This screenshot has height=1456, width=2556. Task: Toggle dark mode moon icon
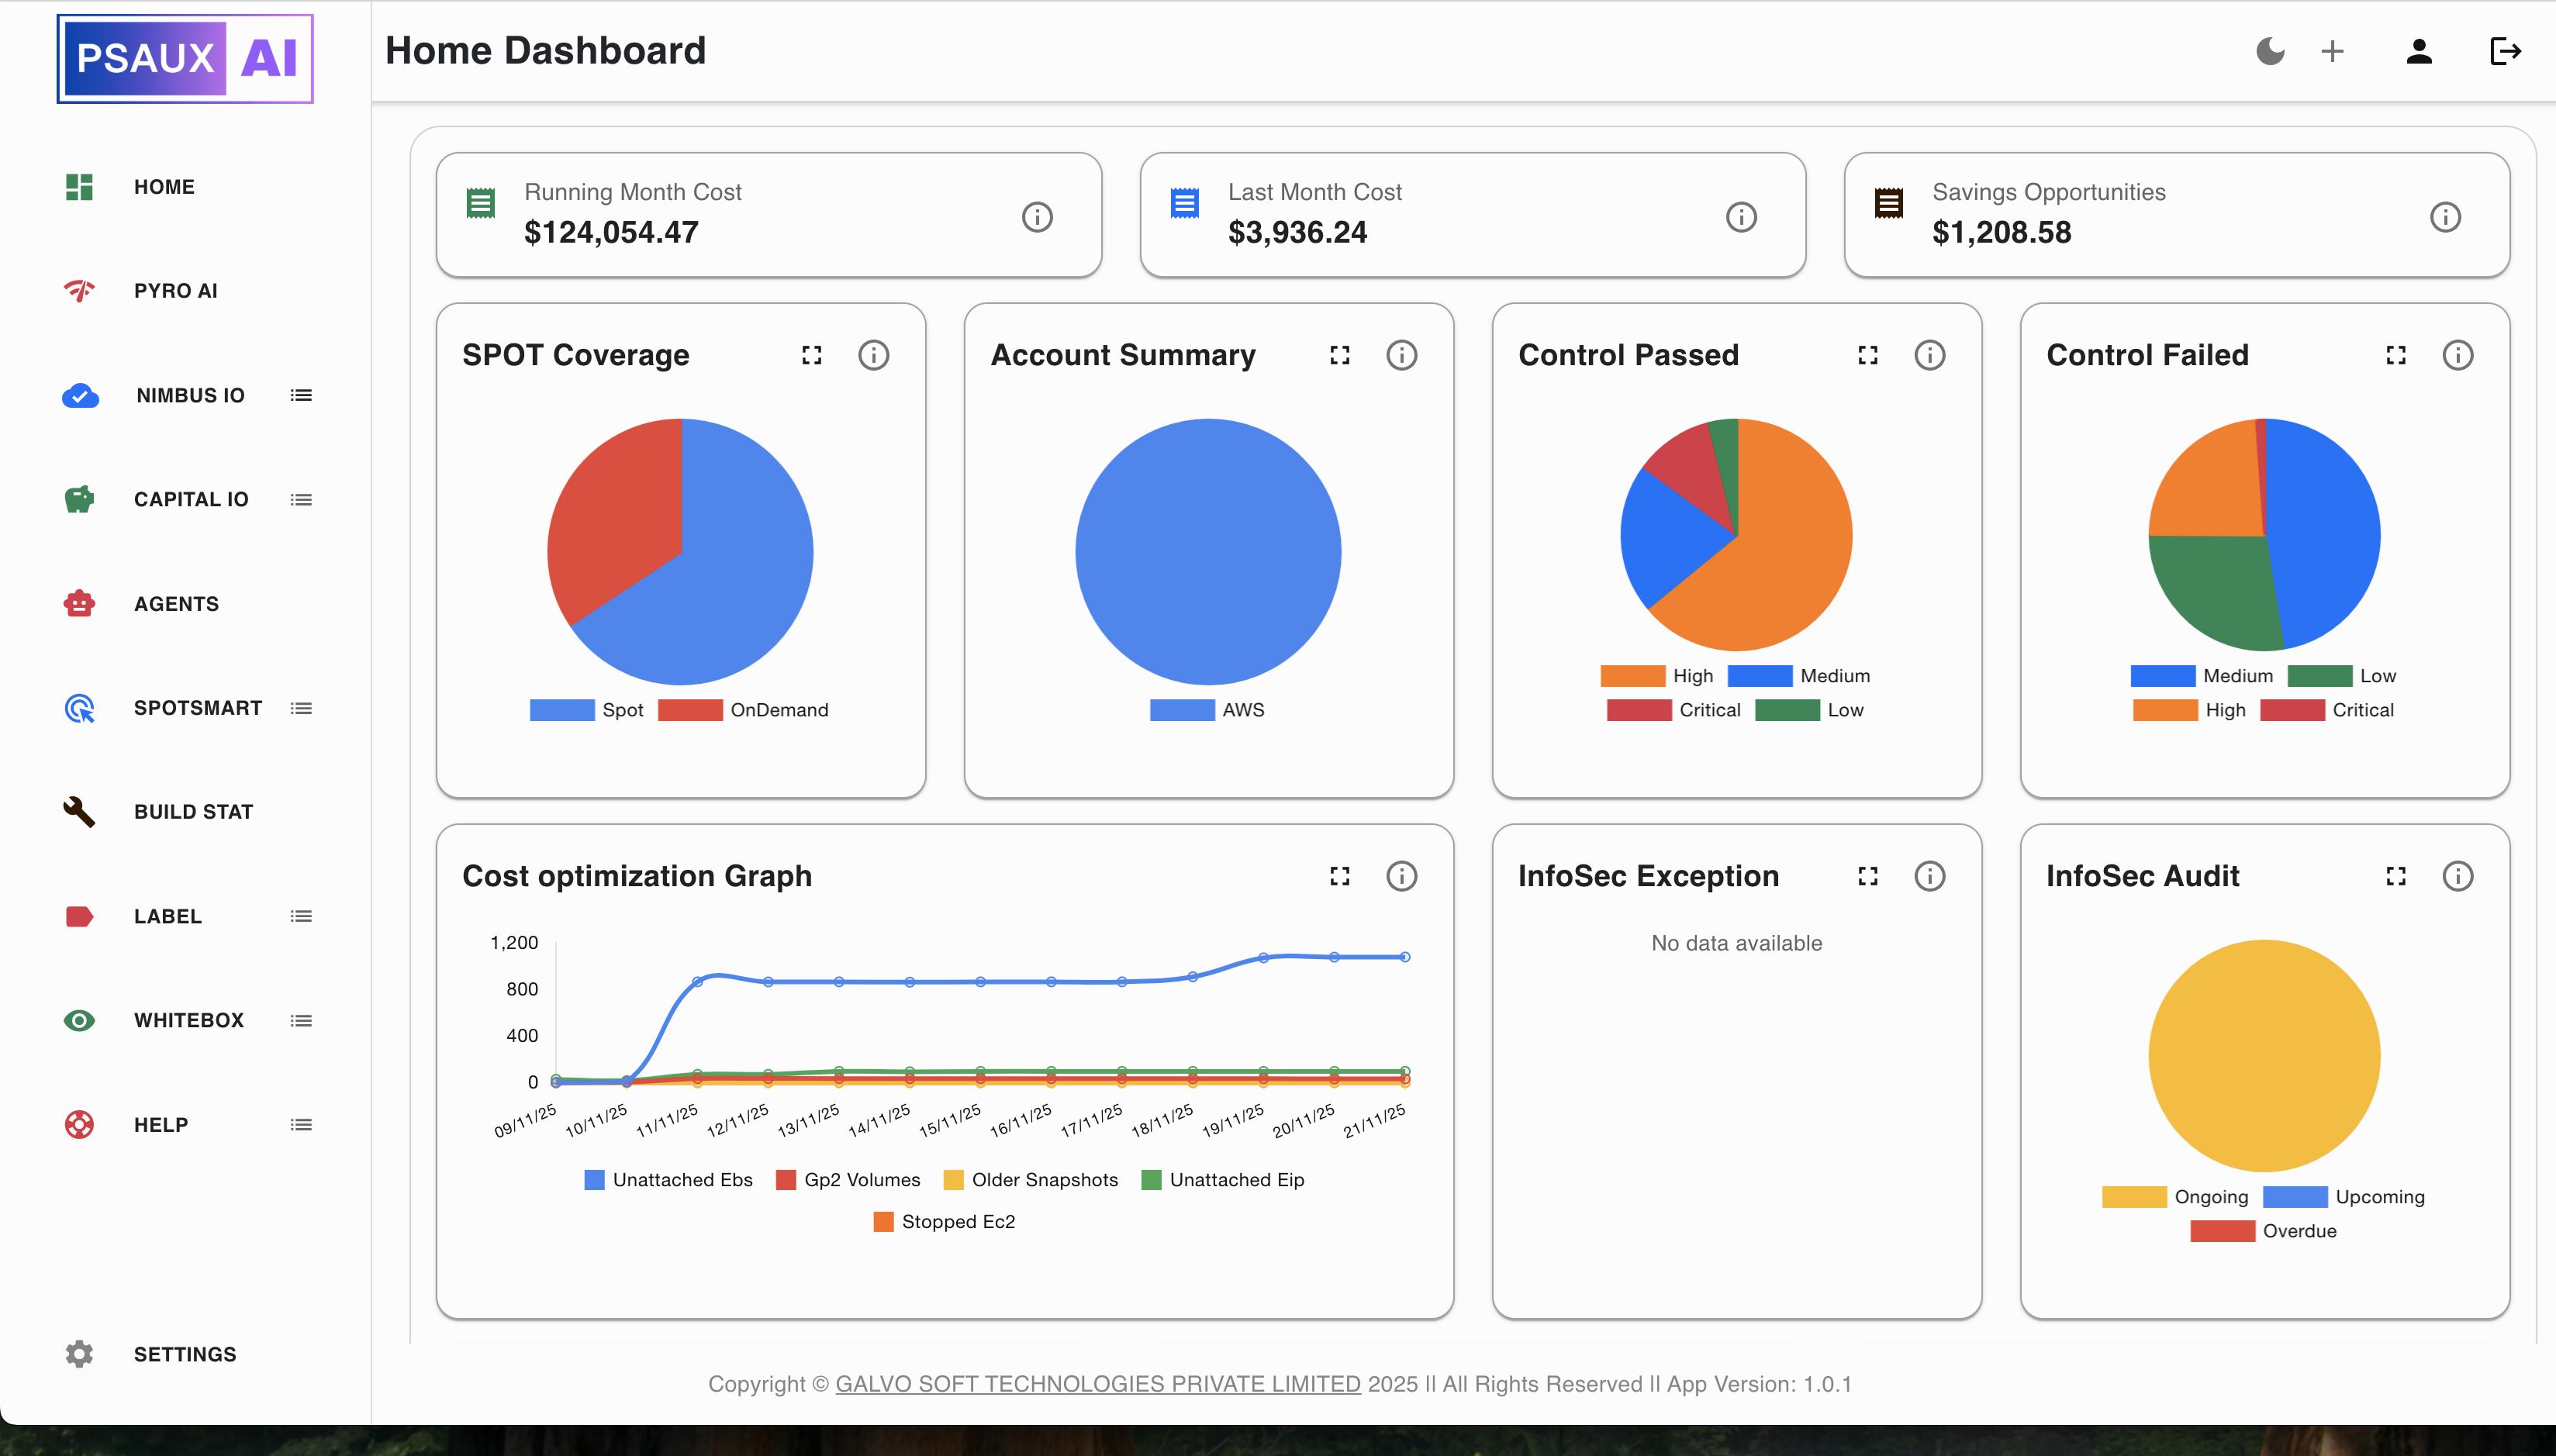tap(2270, 51)
